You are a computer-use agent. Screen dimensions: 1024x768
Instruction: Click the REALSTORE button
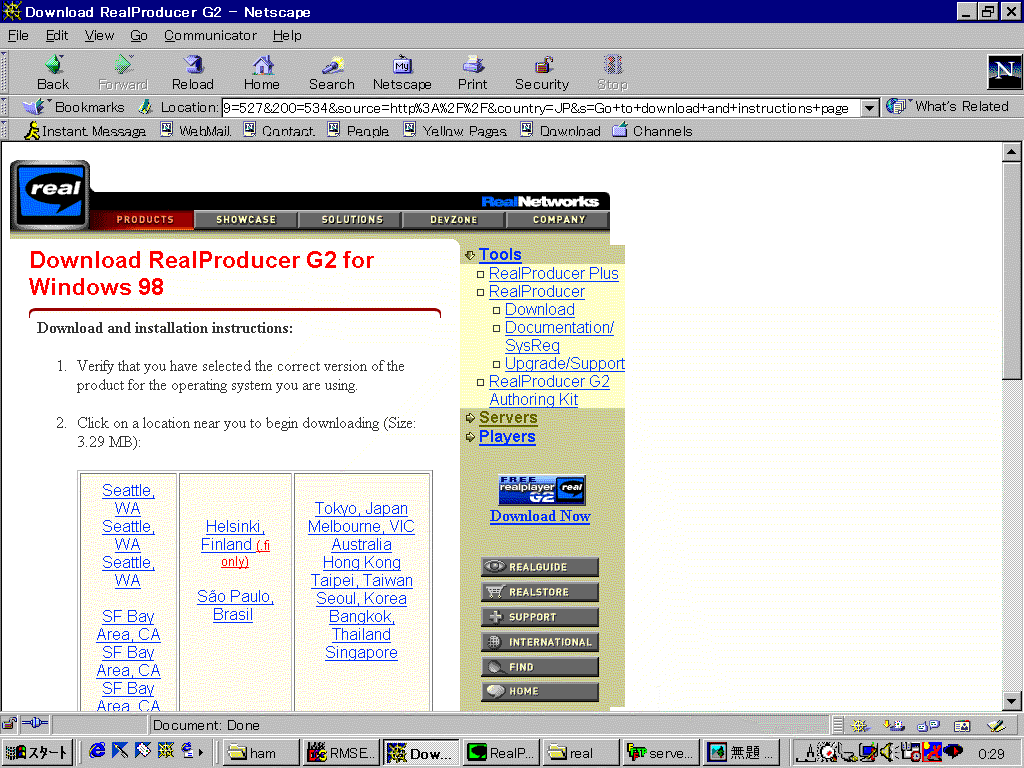[x=539, y=592]
